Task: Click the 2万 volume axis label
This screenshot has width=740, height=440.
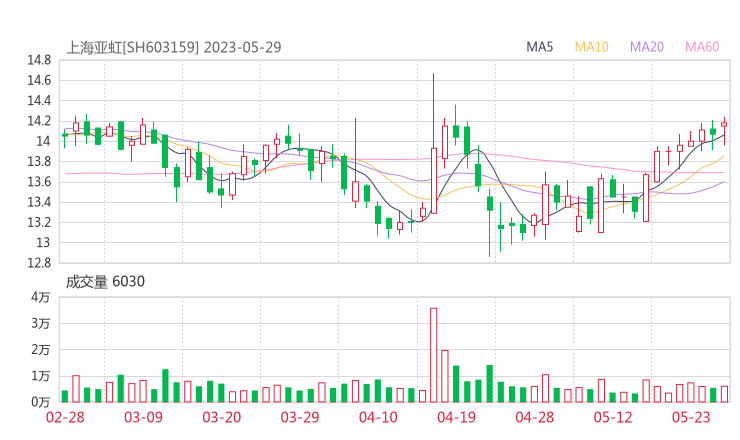Action: 41,350
